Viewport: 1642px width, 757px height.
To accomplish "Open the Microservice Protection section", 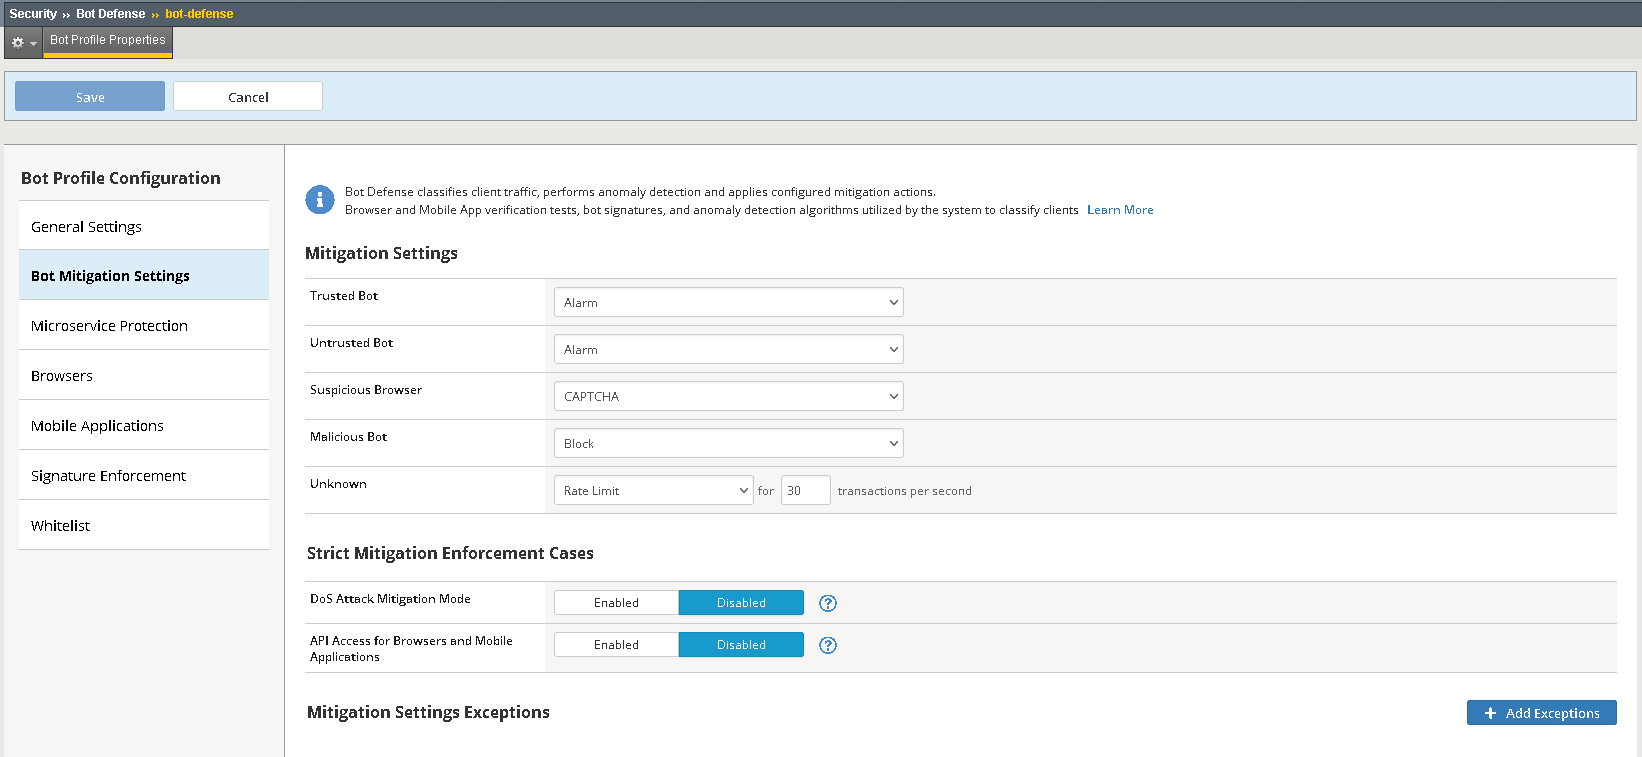I will [109, 326].
